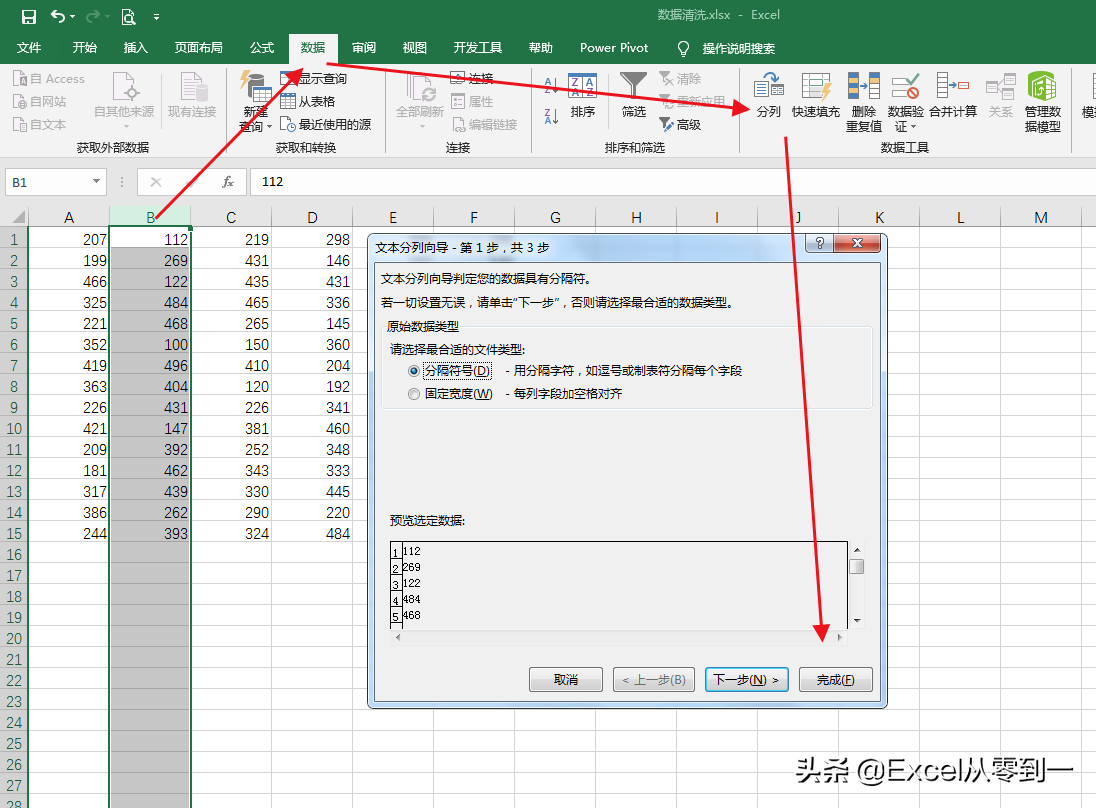Viewport: 1096px width, 808px height.
Task: Click 管理数据模型 icon
Action: [1042, 102]
